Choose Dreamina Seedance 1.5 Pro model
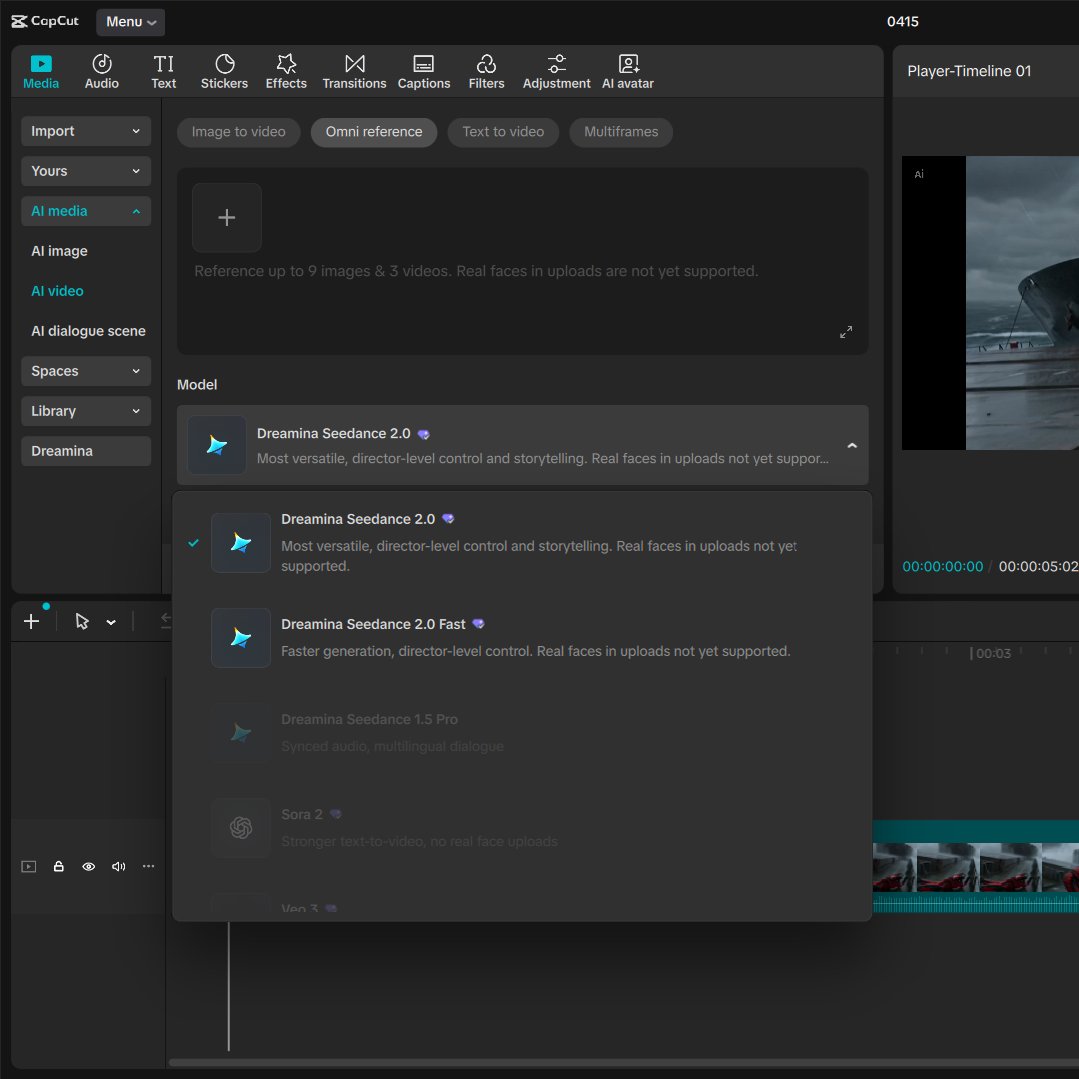This screenshot has height=1079, width=1079. pos(522,733)
